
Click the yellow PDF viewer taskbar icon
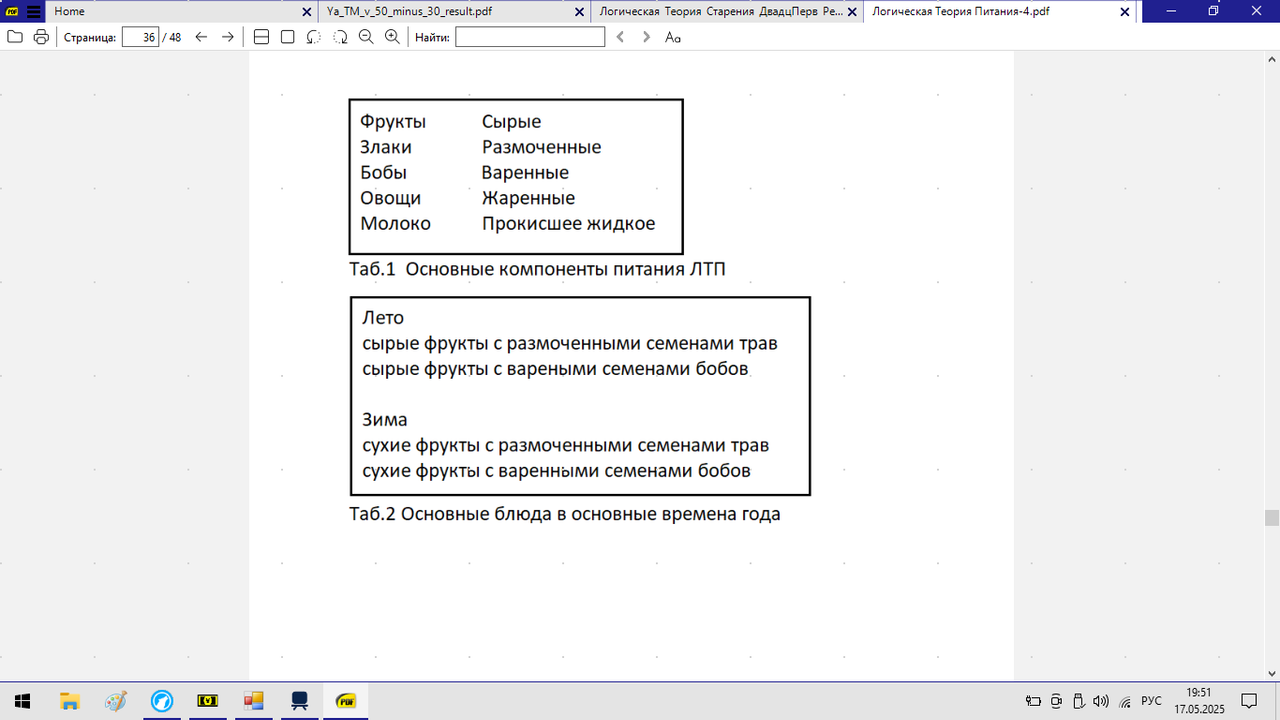coord(346,701)
